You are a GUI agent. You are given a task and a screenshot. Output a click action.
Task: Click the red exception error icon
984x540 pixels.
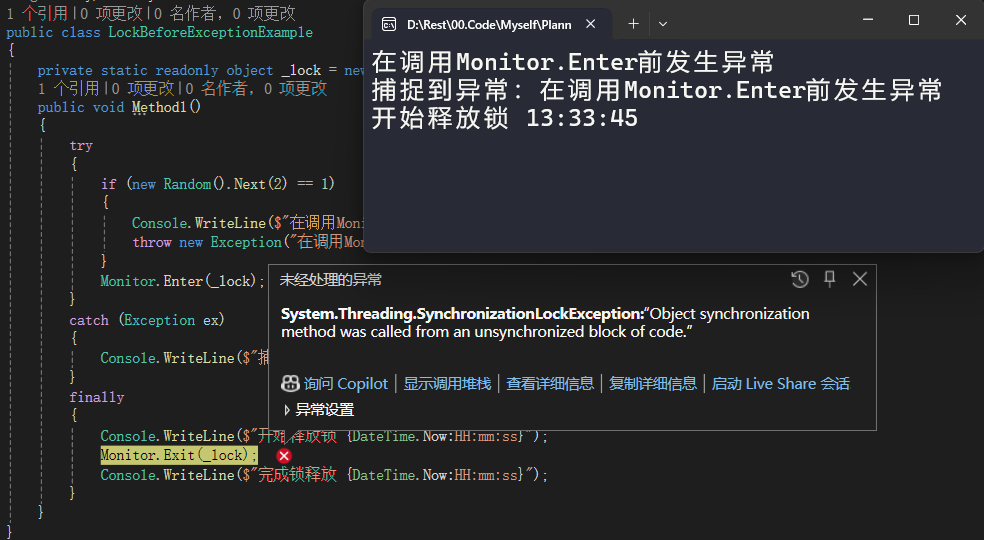pos(284,456)
